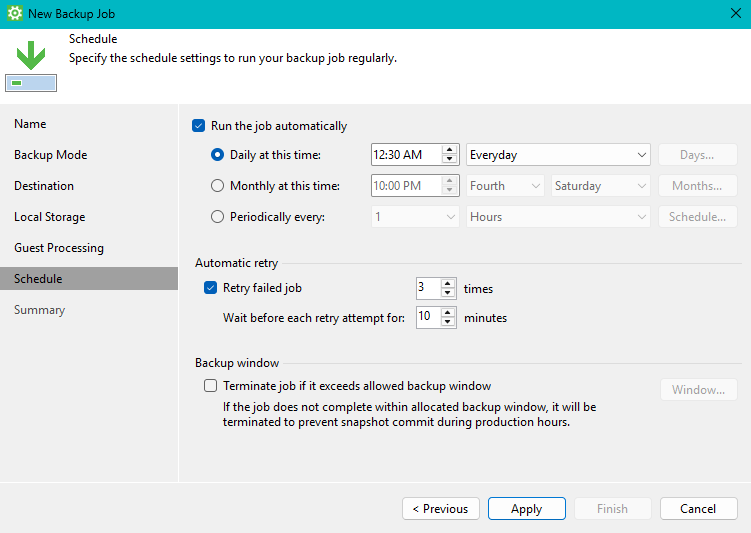Screen dimensions: 751x533
Task: Choose the Periodically every radio button
Action: 218,217
